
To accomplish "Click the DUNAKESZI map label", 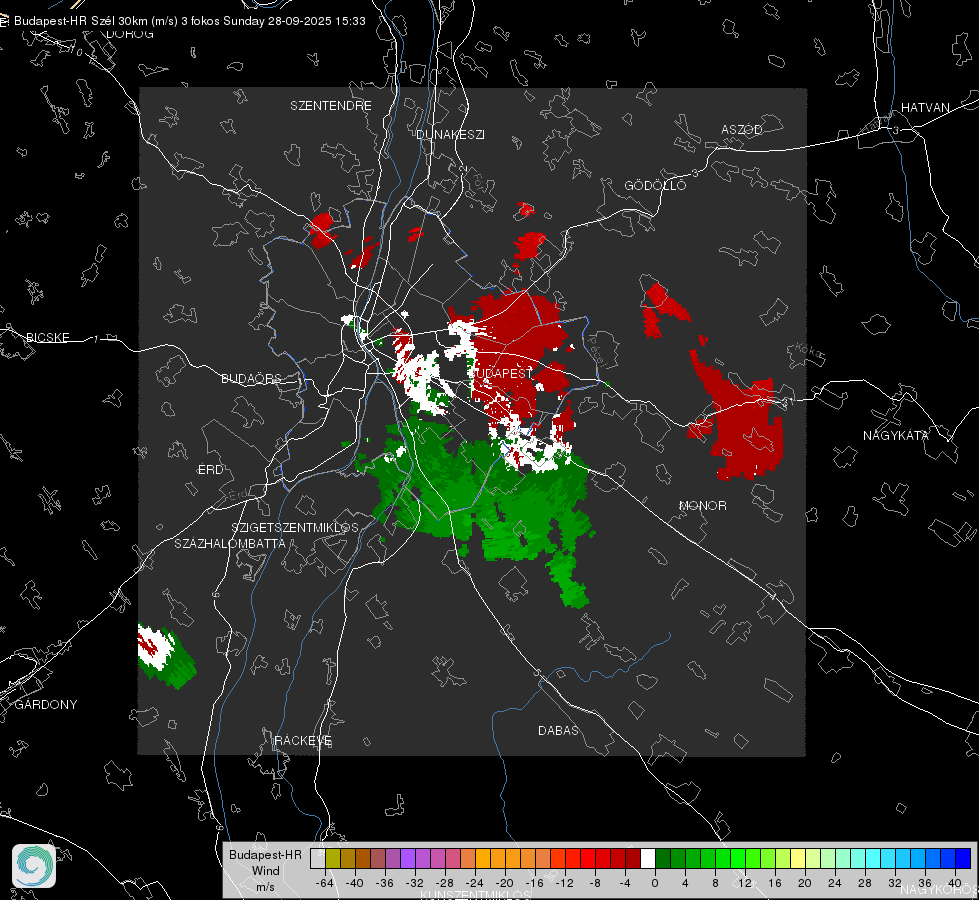I will [450, 135].
